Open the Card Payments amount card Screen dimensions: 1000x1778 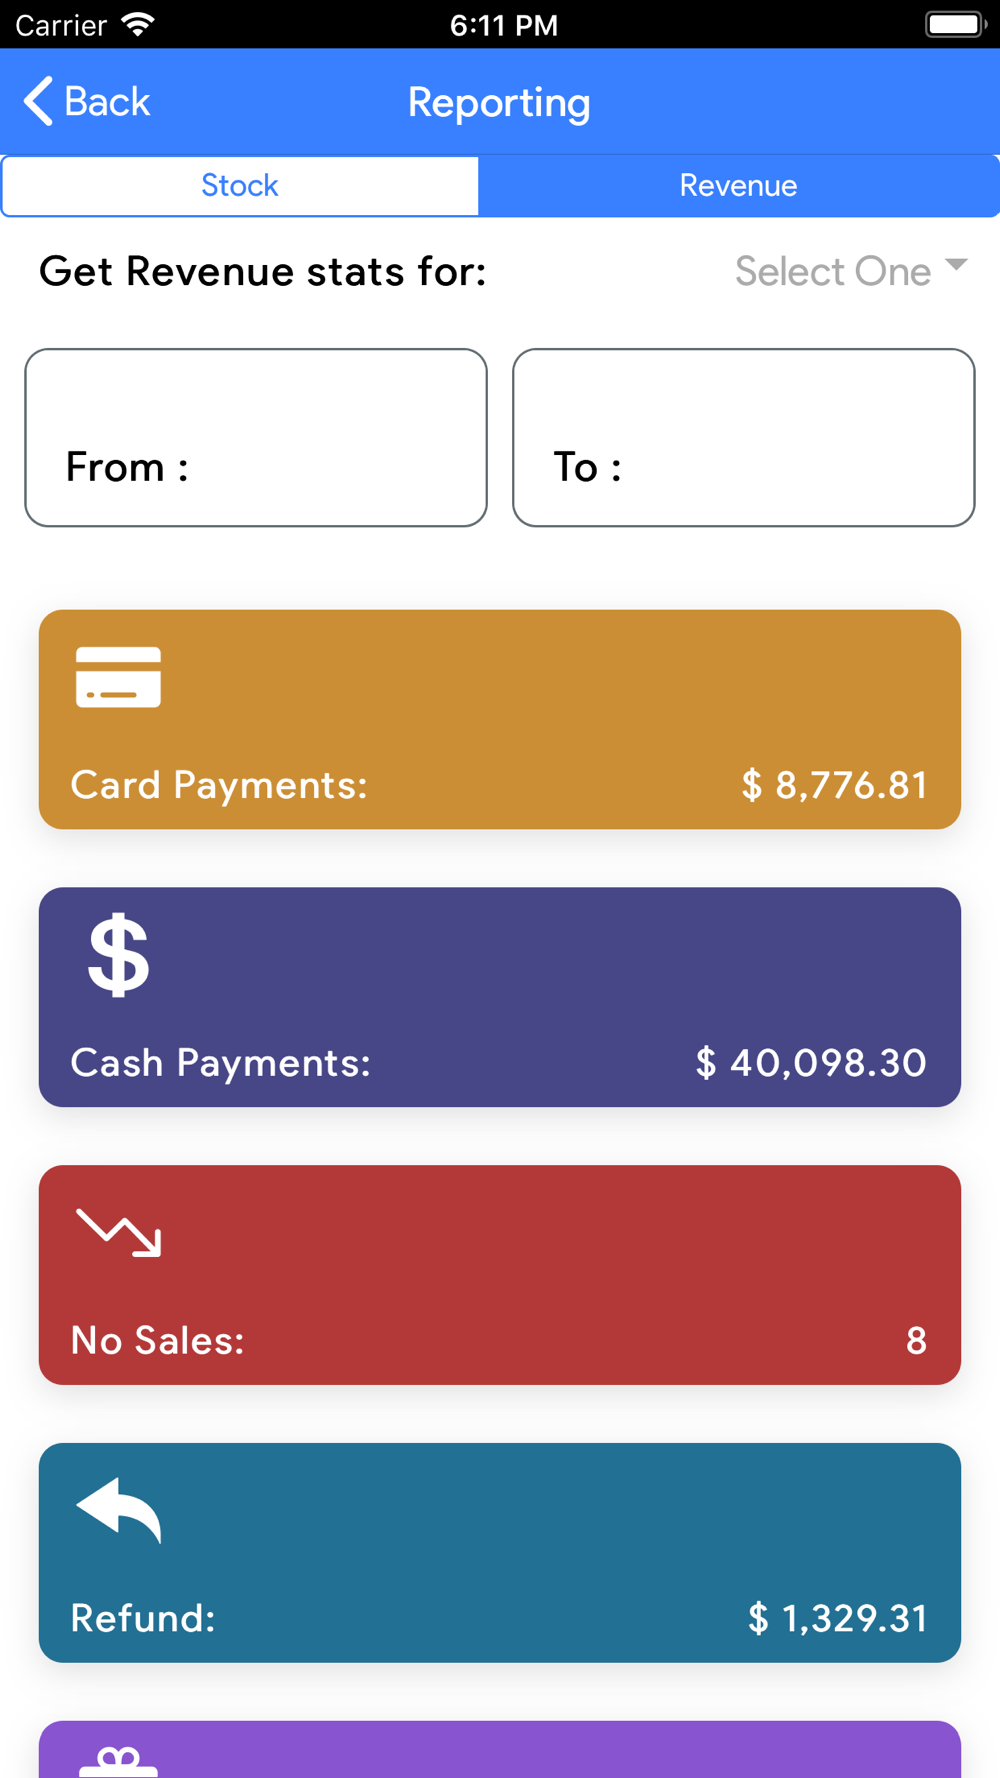pyautogui.click(x=500, y=719)
